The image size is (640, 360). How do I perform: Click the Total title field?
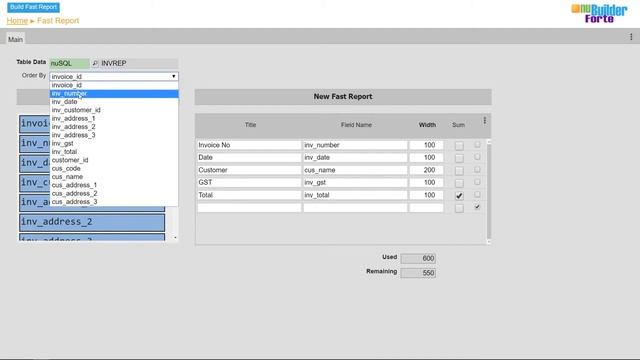249,195
